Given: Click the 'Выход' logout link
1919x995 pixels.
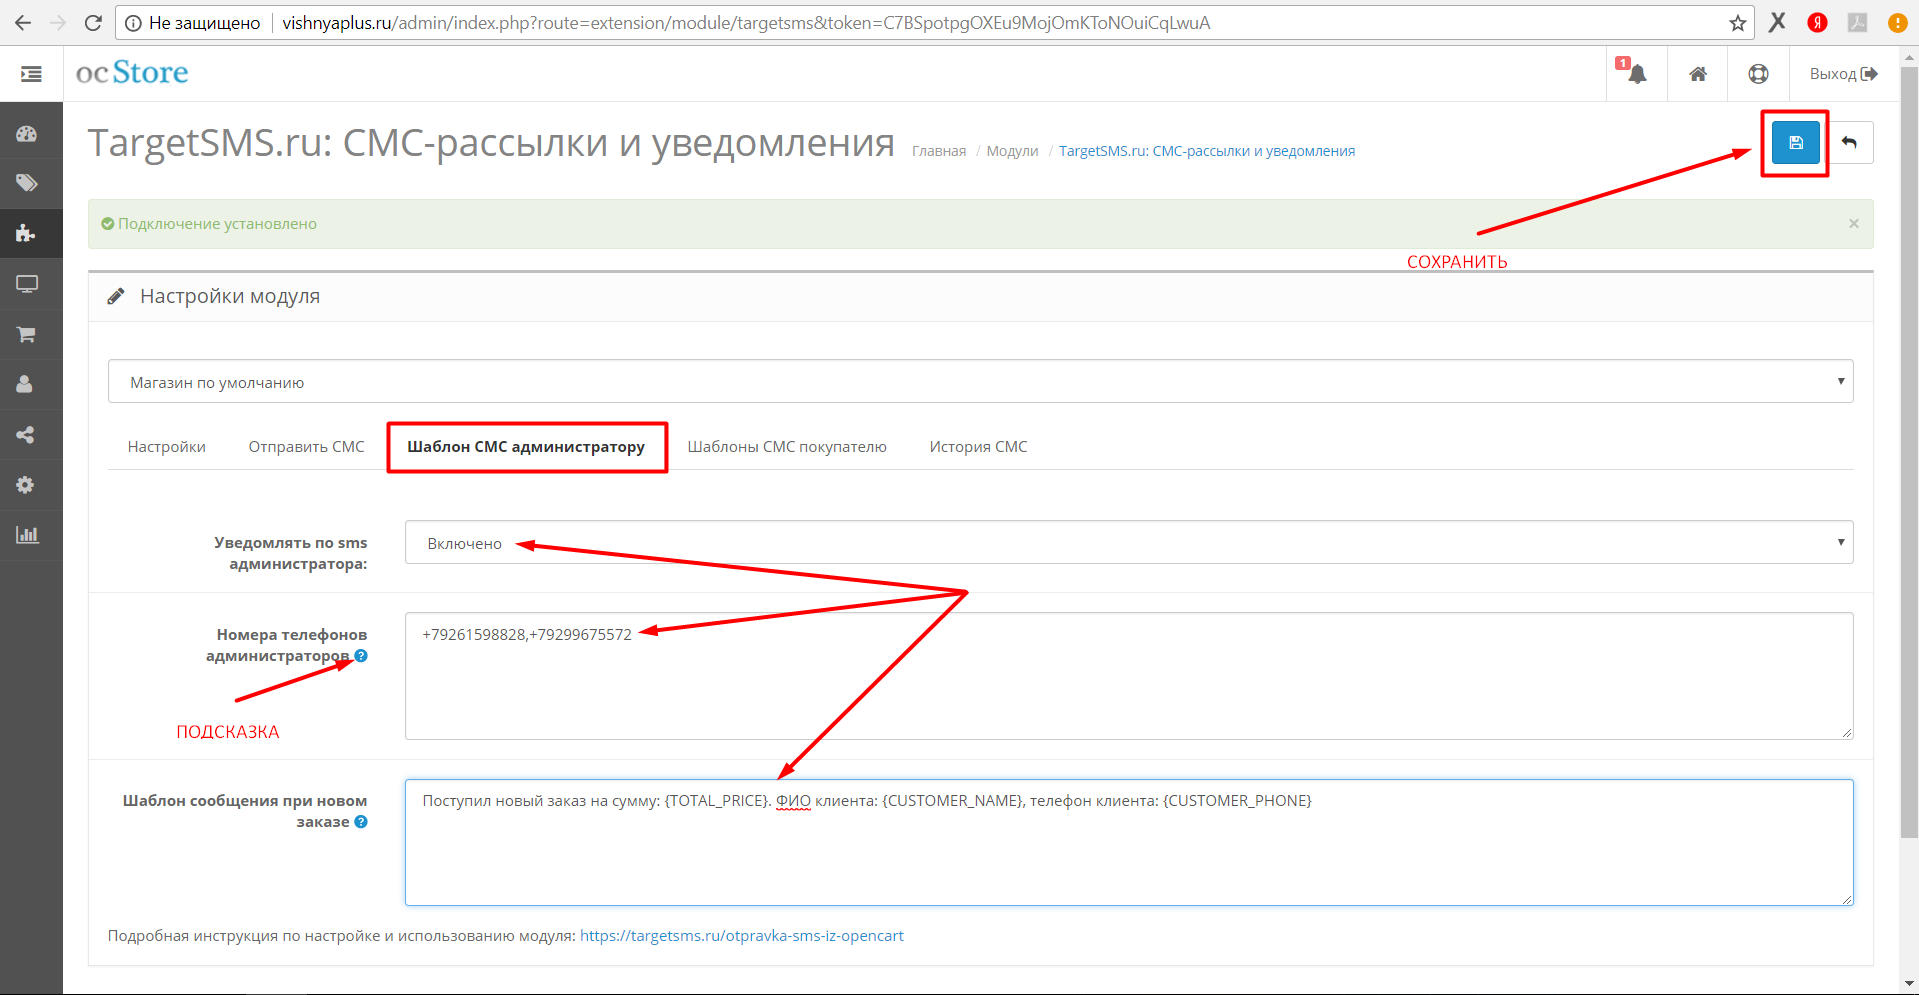Looking at the screenshot, I should coord(1842,74).
